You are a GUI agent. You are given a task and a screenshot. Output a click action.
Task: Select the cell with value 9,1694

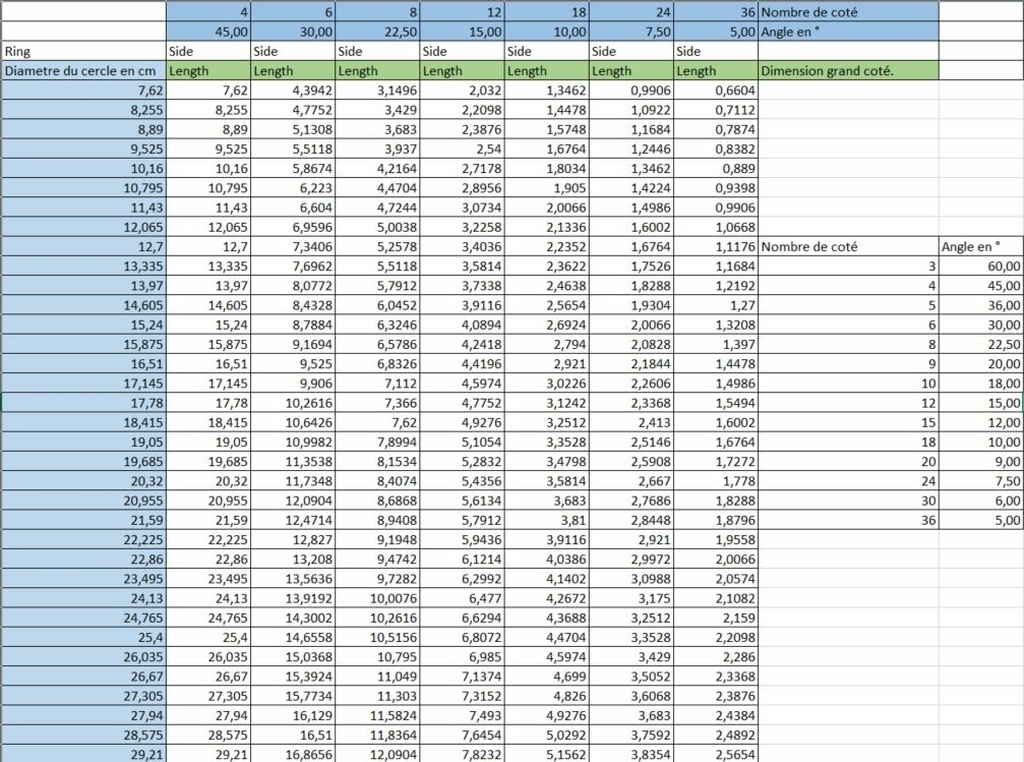pyautogui.click(x=293, y=344)
